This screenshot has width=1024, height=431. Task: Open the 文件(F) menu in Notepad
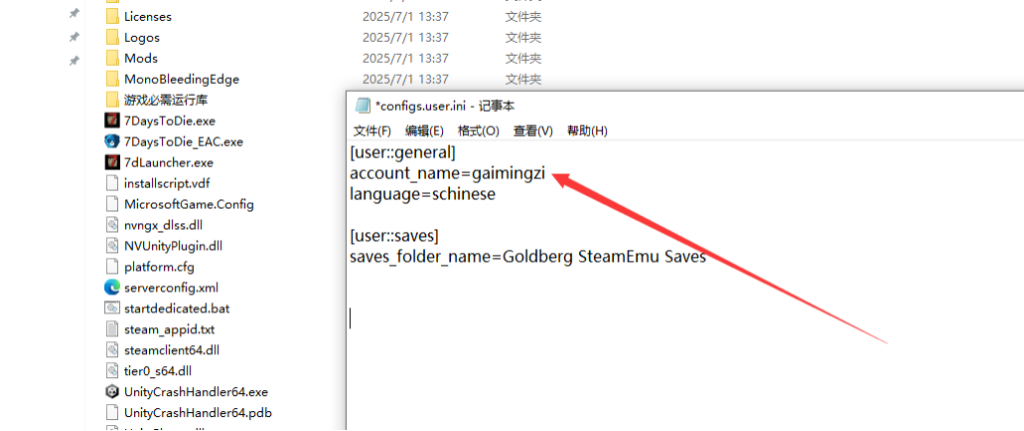pos(372,131)
